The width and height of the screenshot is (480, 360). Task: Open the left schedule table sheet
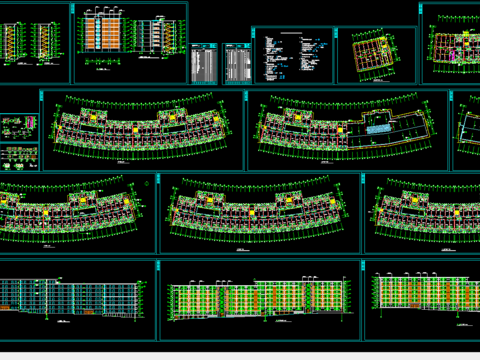coord(204,64)
